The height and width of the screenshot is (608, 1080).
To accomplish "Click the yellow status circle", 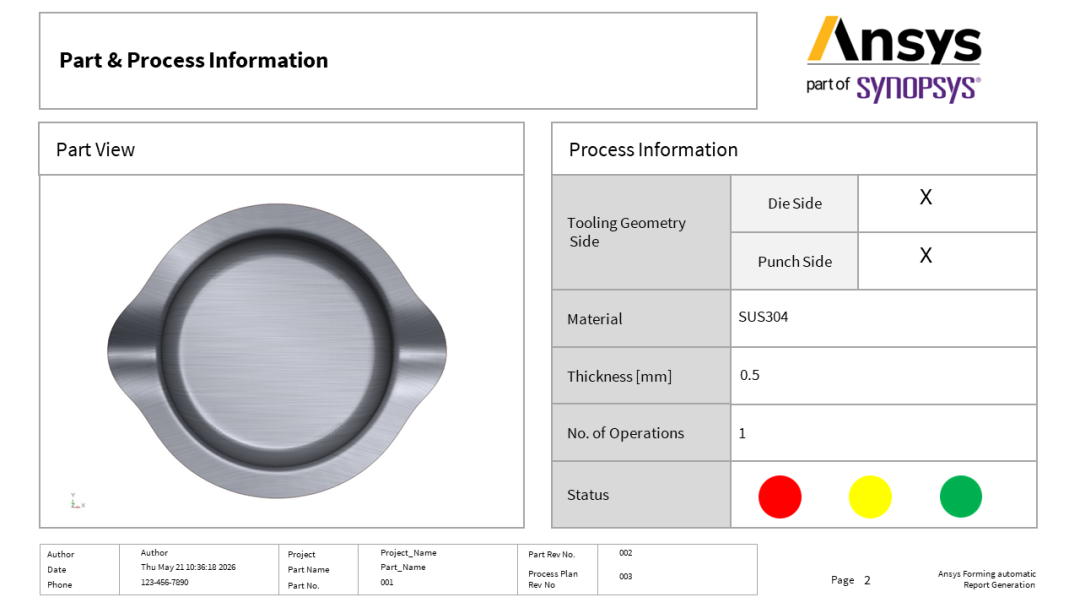I will (x=870, y=496).
